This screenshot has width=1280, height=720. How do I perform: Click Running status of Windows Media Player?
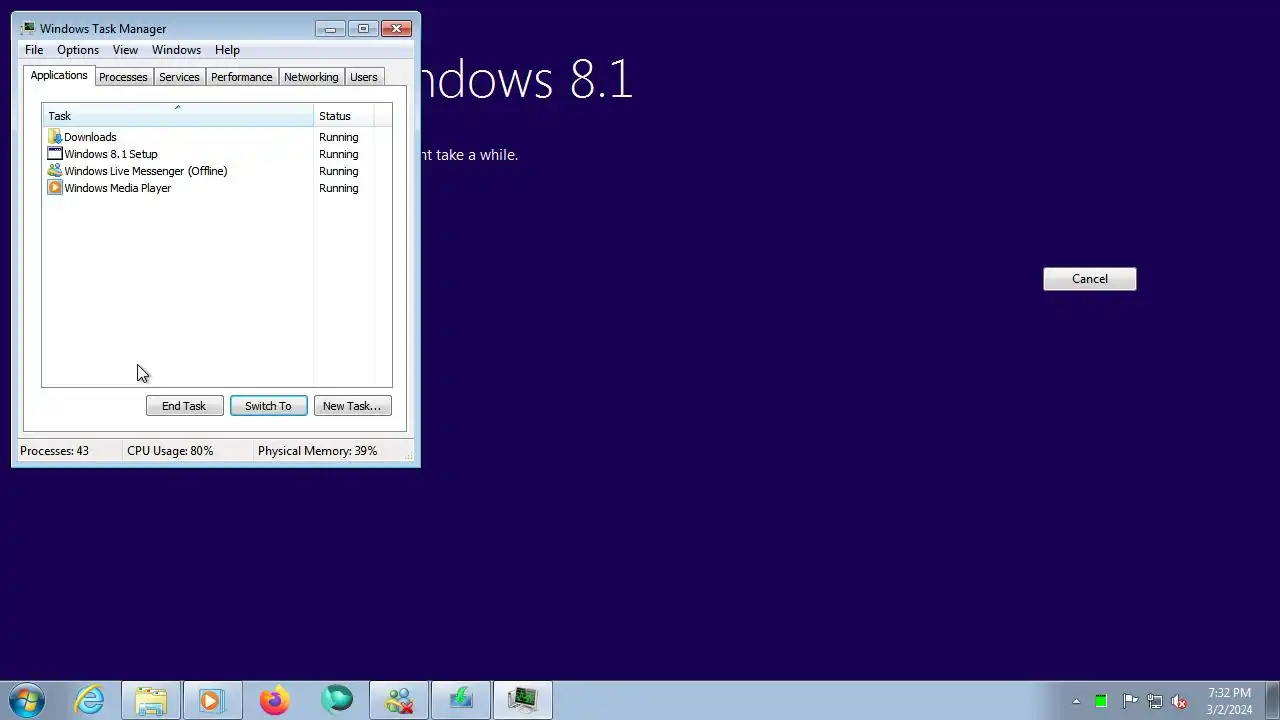click(x=338, y=188)
